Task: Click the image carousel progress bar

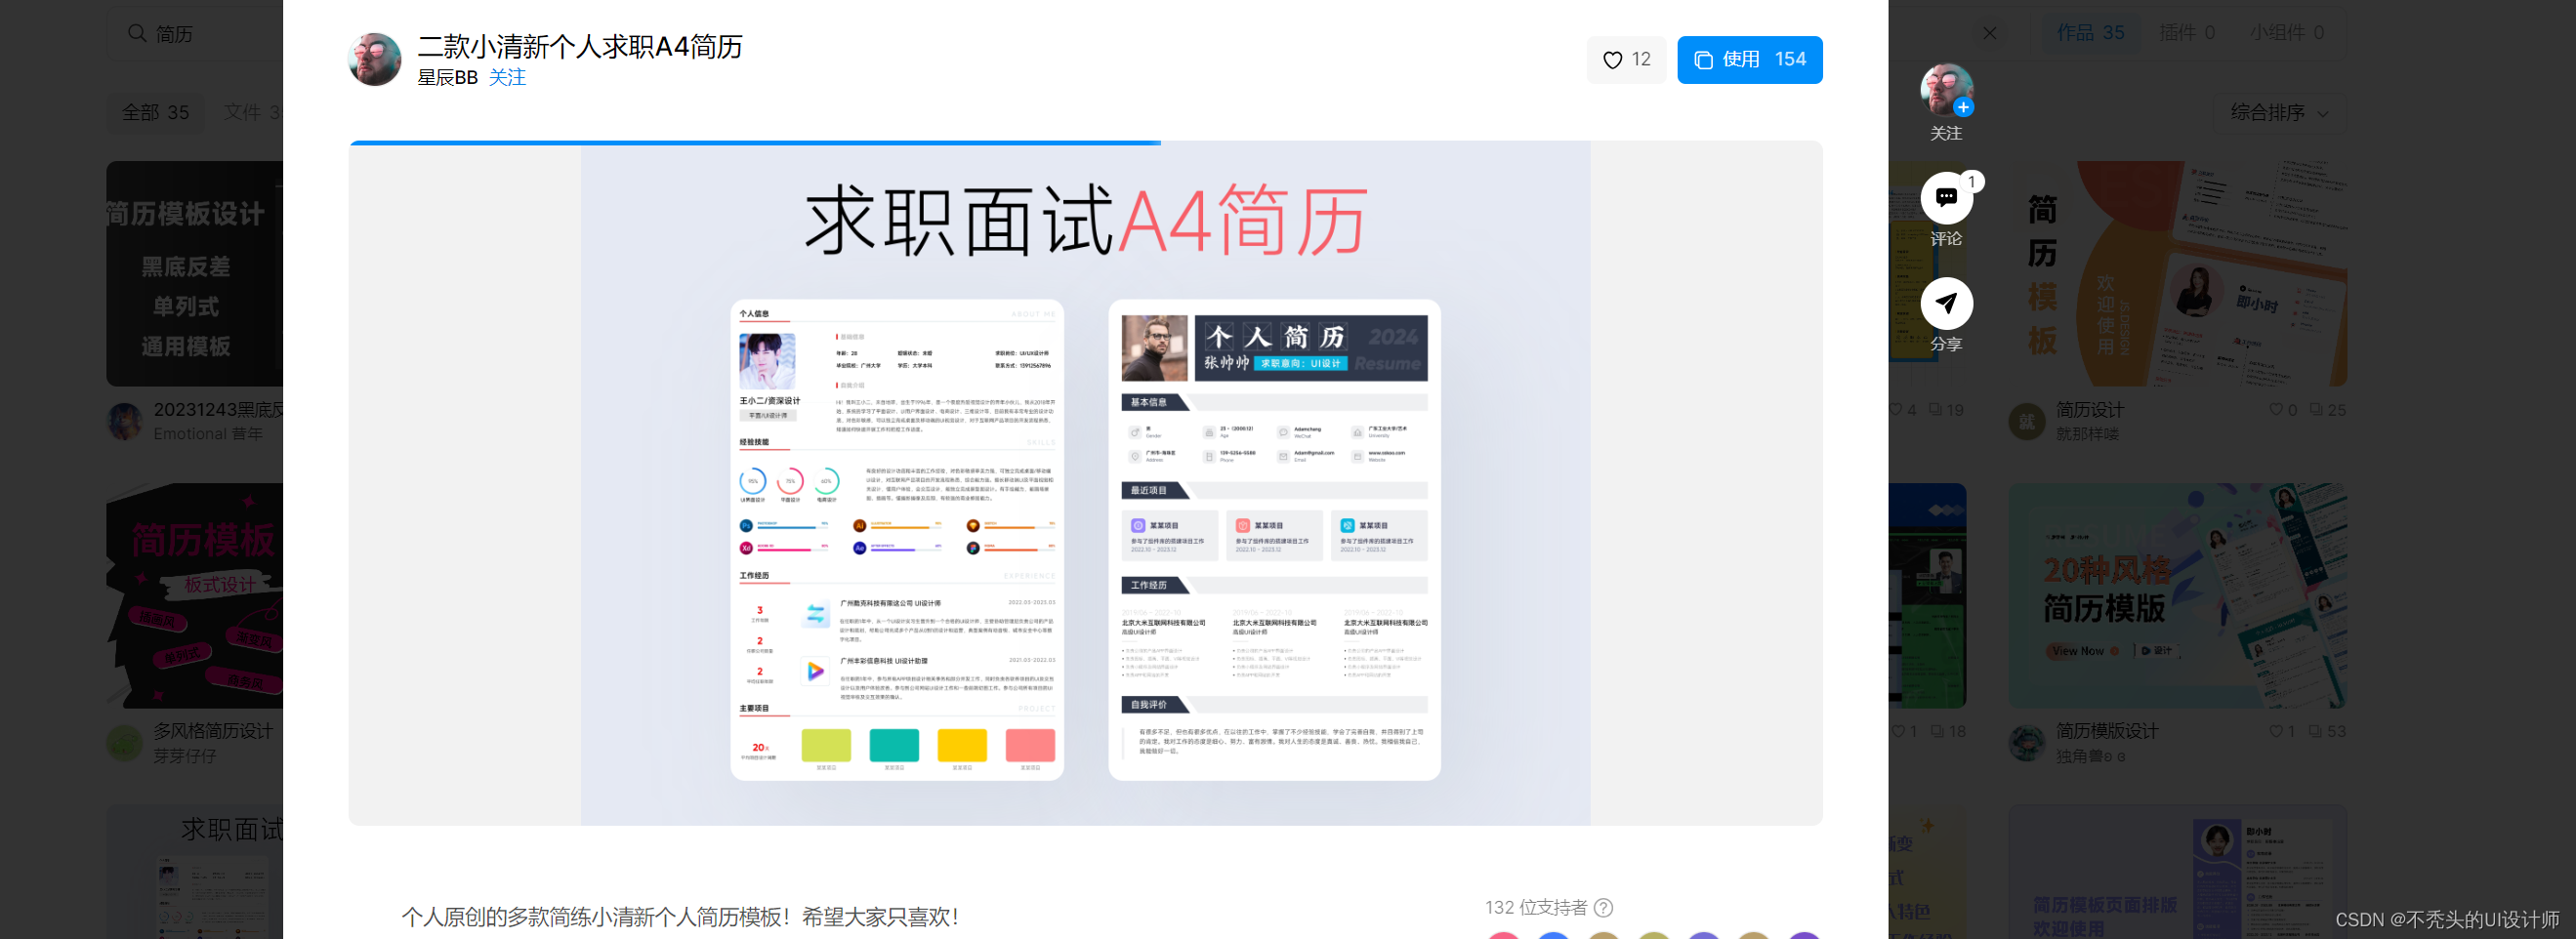Action: point(1085,143)
